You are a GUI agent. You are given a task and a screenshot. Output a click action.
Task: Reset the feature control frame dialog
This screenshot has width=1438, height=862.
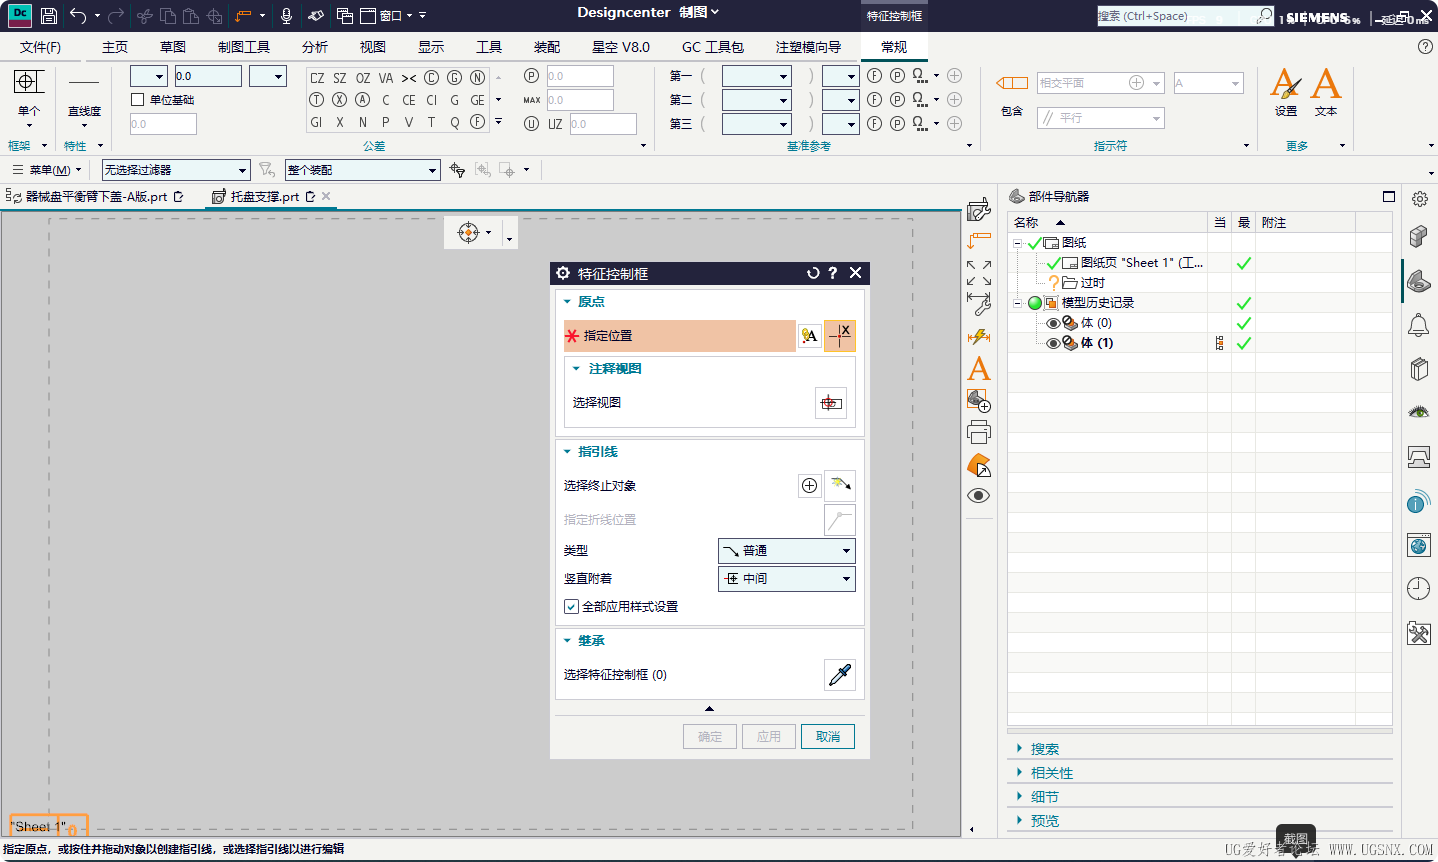(x=813, y=273)
